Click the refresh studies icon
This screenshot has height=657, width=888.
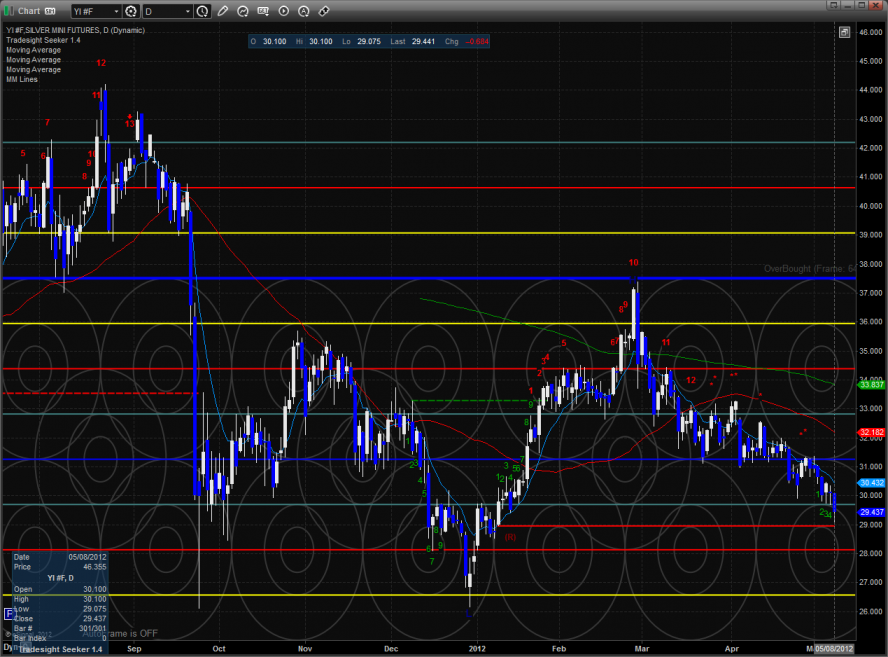tap(243, 11)
